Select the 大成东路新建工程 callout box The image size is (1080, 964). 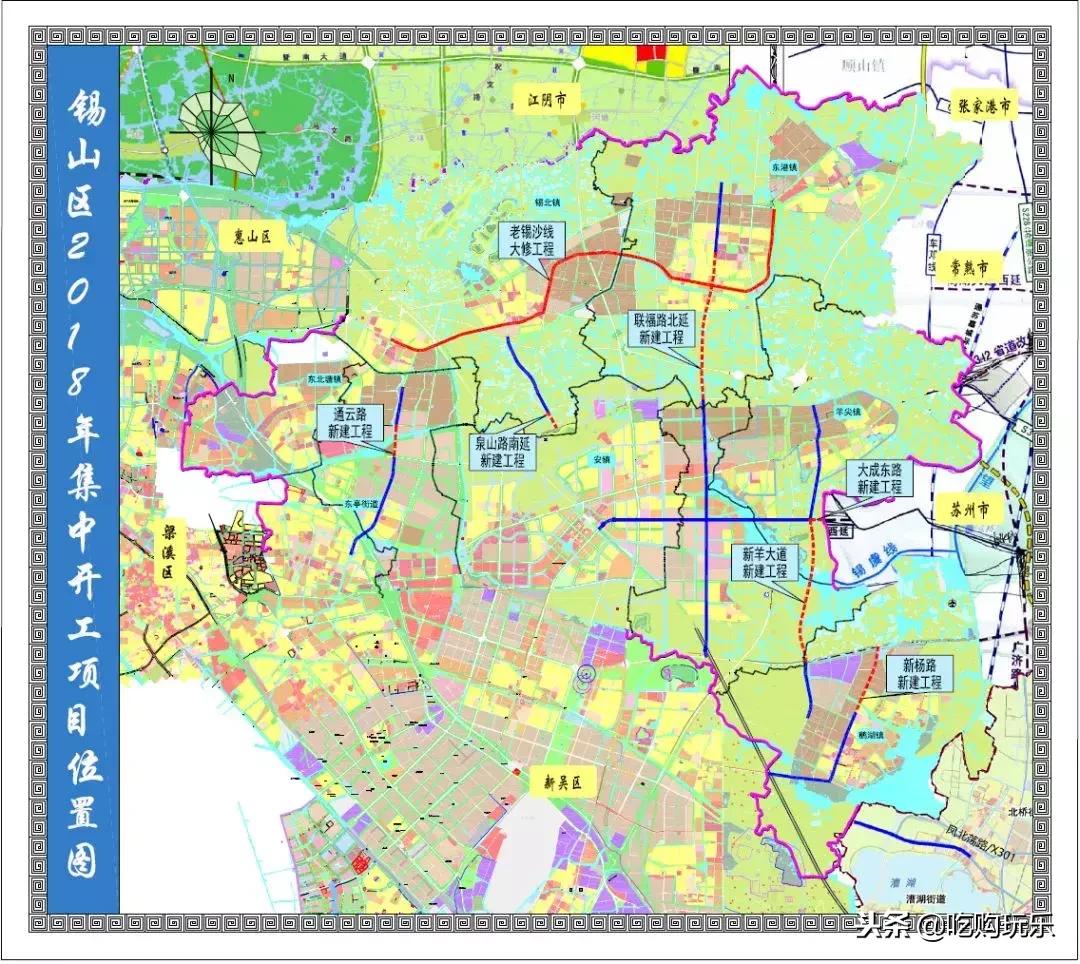click(x=878, y=479)
